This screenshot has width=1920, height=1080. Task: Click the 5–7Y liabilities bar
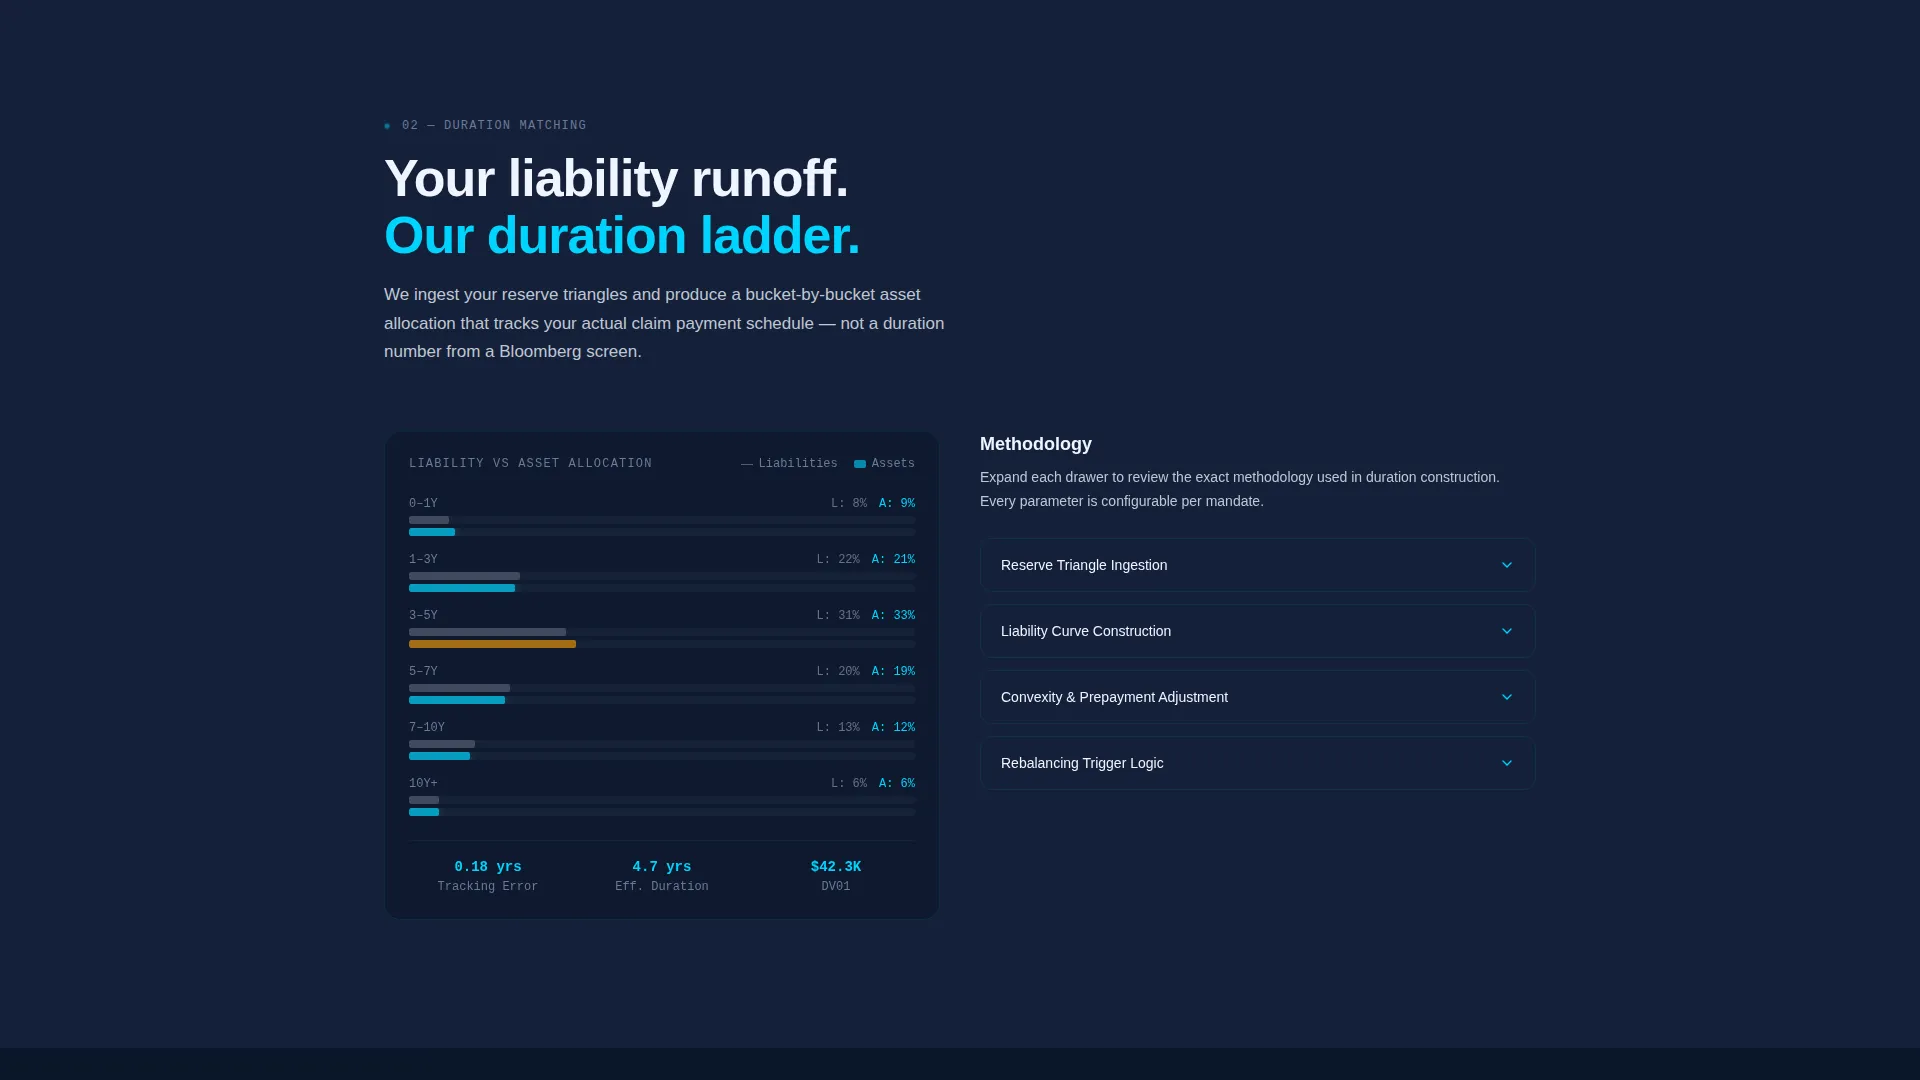click(459, 688)
